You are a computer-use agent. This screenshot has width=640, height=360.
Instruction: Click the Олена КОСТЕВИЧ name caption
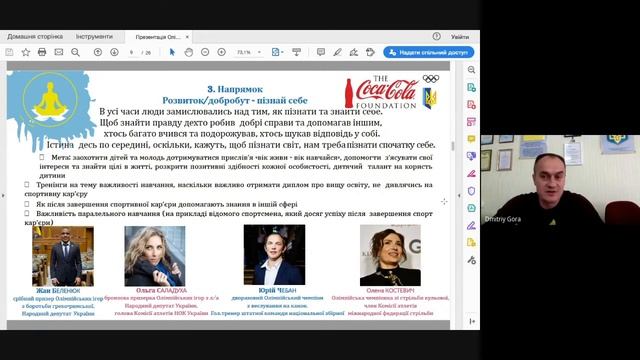(x=390, y=291)
